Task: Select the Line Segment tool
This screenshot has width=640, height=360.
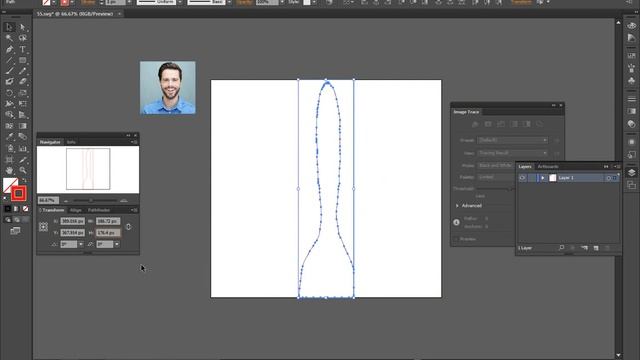Action: pyautogui.click(x=9, y=60)
